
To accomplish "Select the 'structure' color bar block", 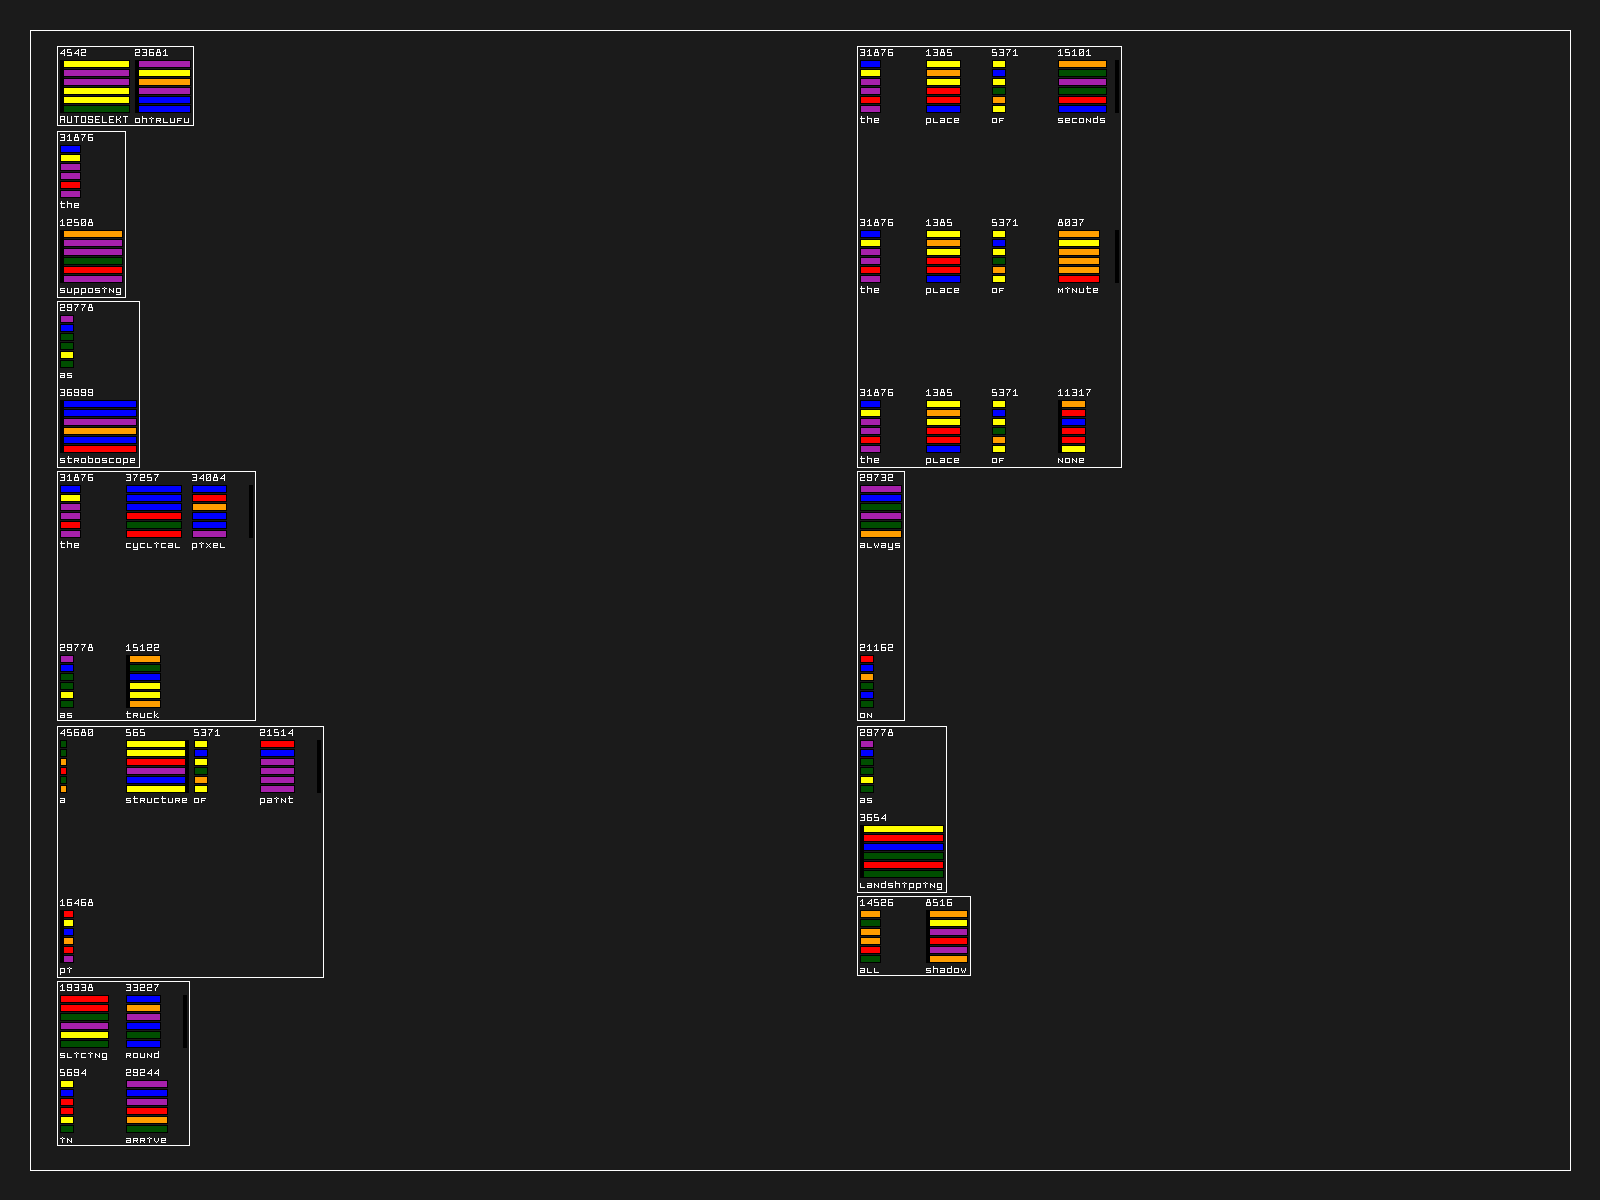I will click(156, 766).
